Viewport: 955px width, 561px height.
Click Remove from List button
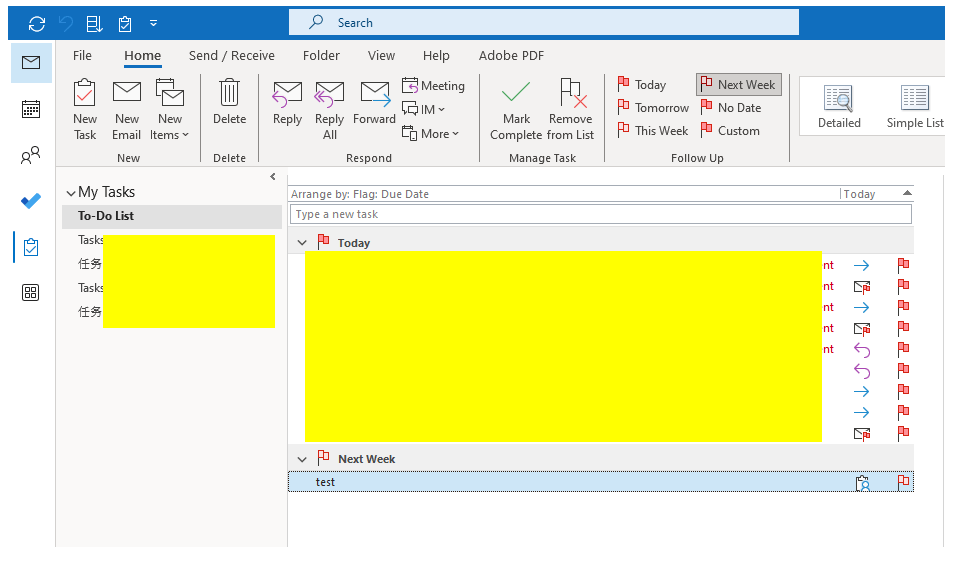tap(571, 110)
